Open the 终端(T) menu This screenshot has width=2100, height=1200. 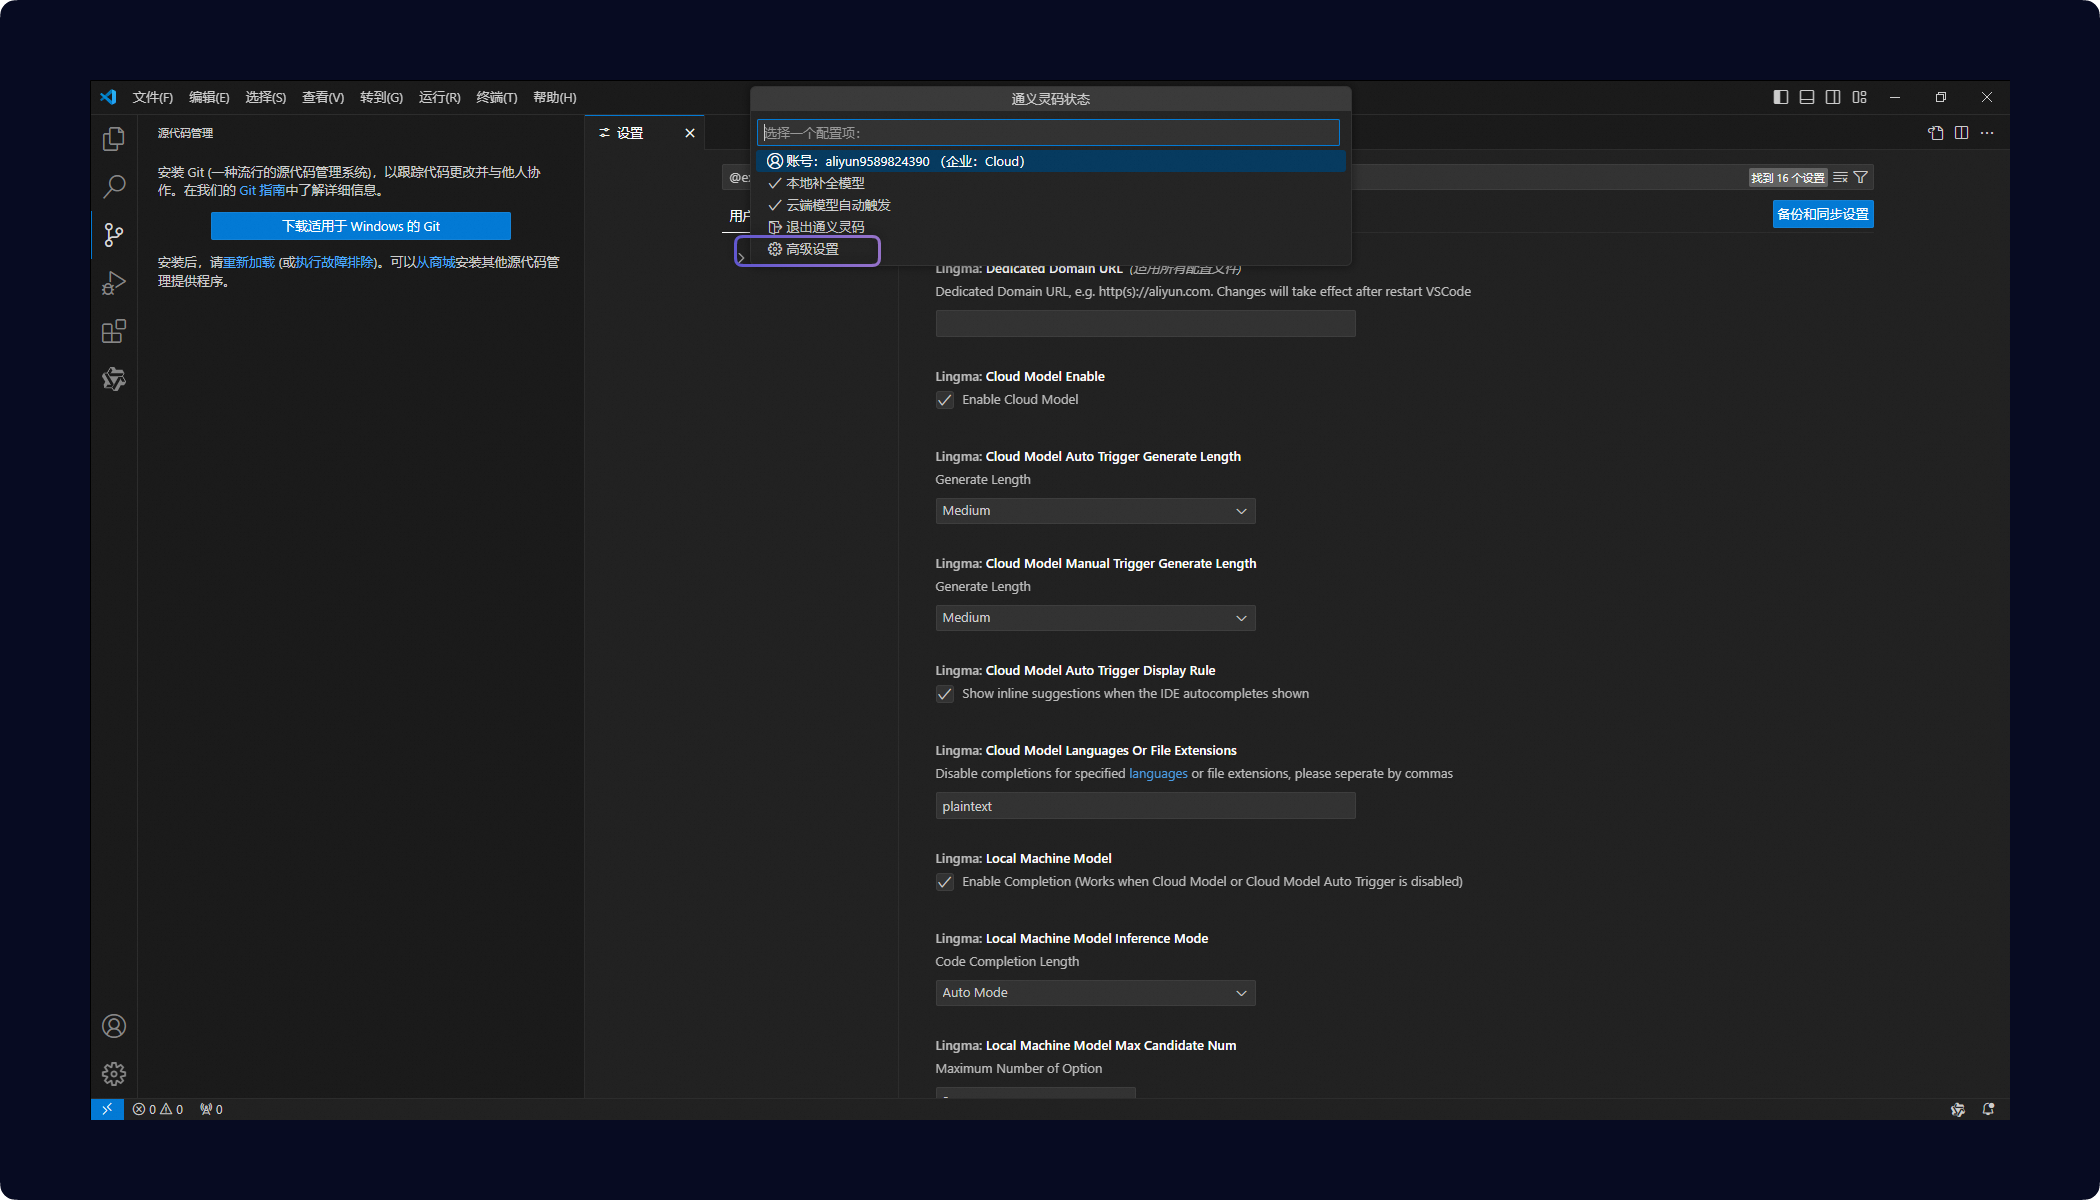coord(497,97)
